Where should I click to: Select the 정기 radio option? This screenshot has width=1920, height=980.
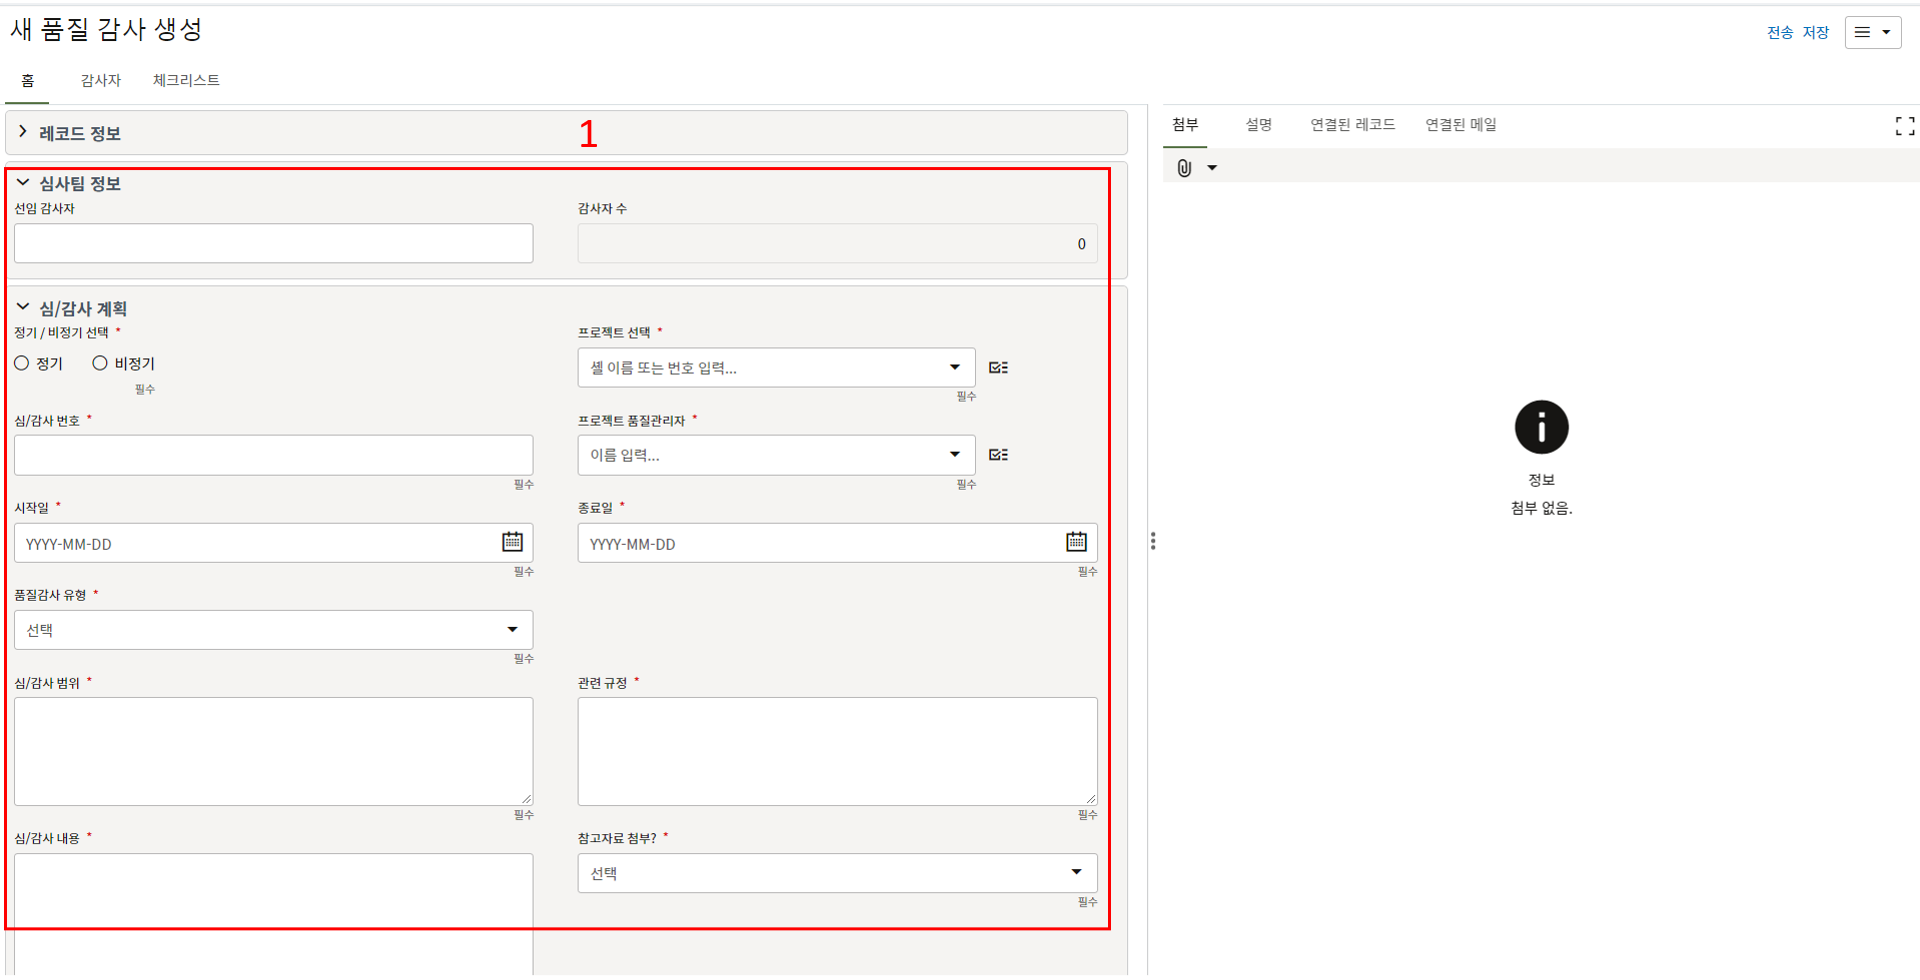(x=22, y=363)
